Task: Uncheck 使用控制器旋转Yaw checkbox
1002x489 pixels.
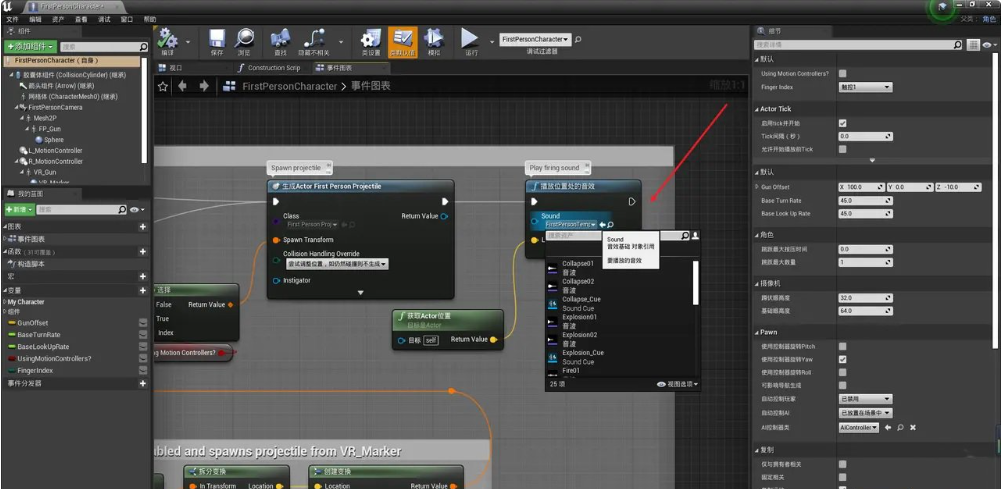Action: click(x=842, y=359)
